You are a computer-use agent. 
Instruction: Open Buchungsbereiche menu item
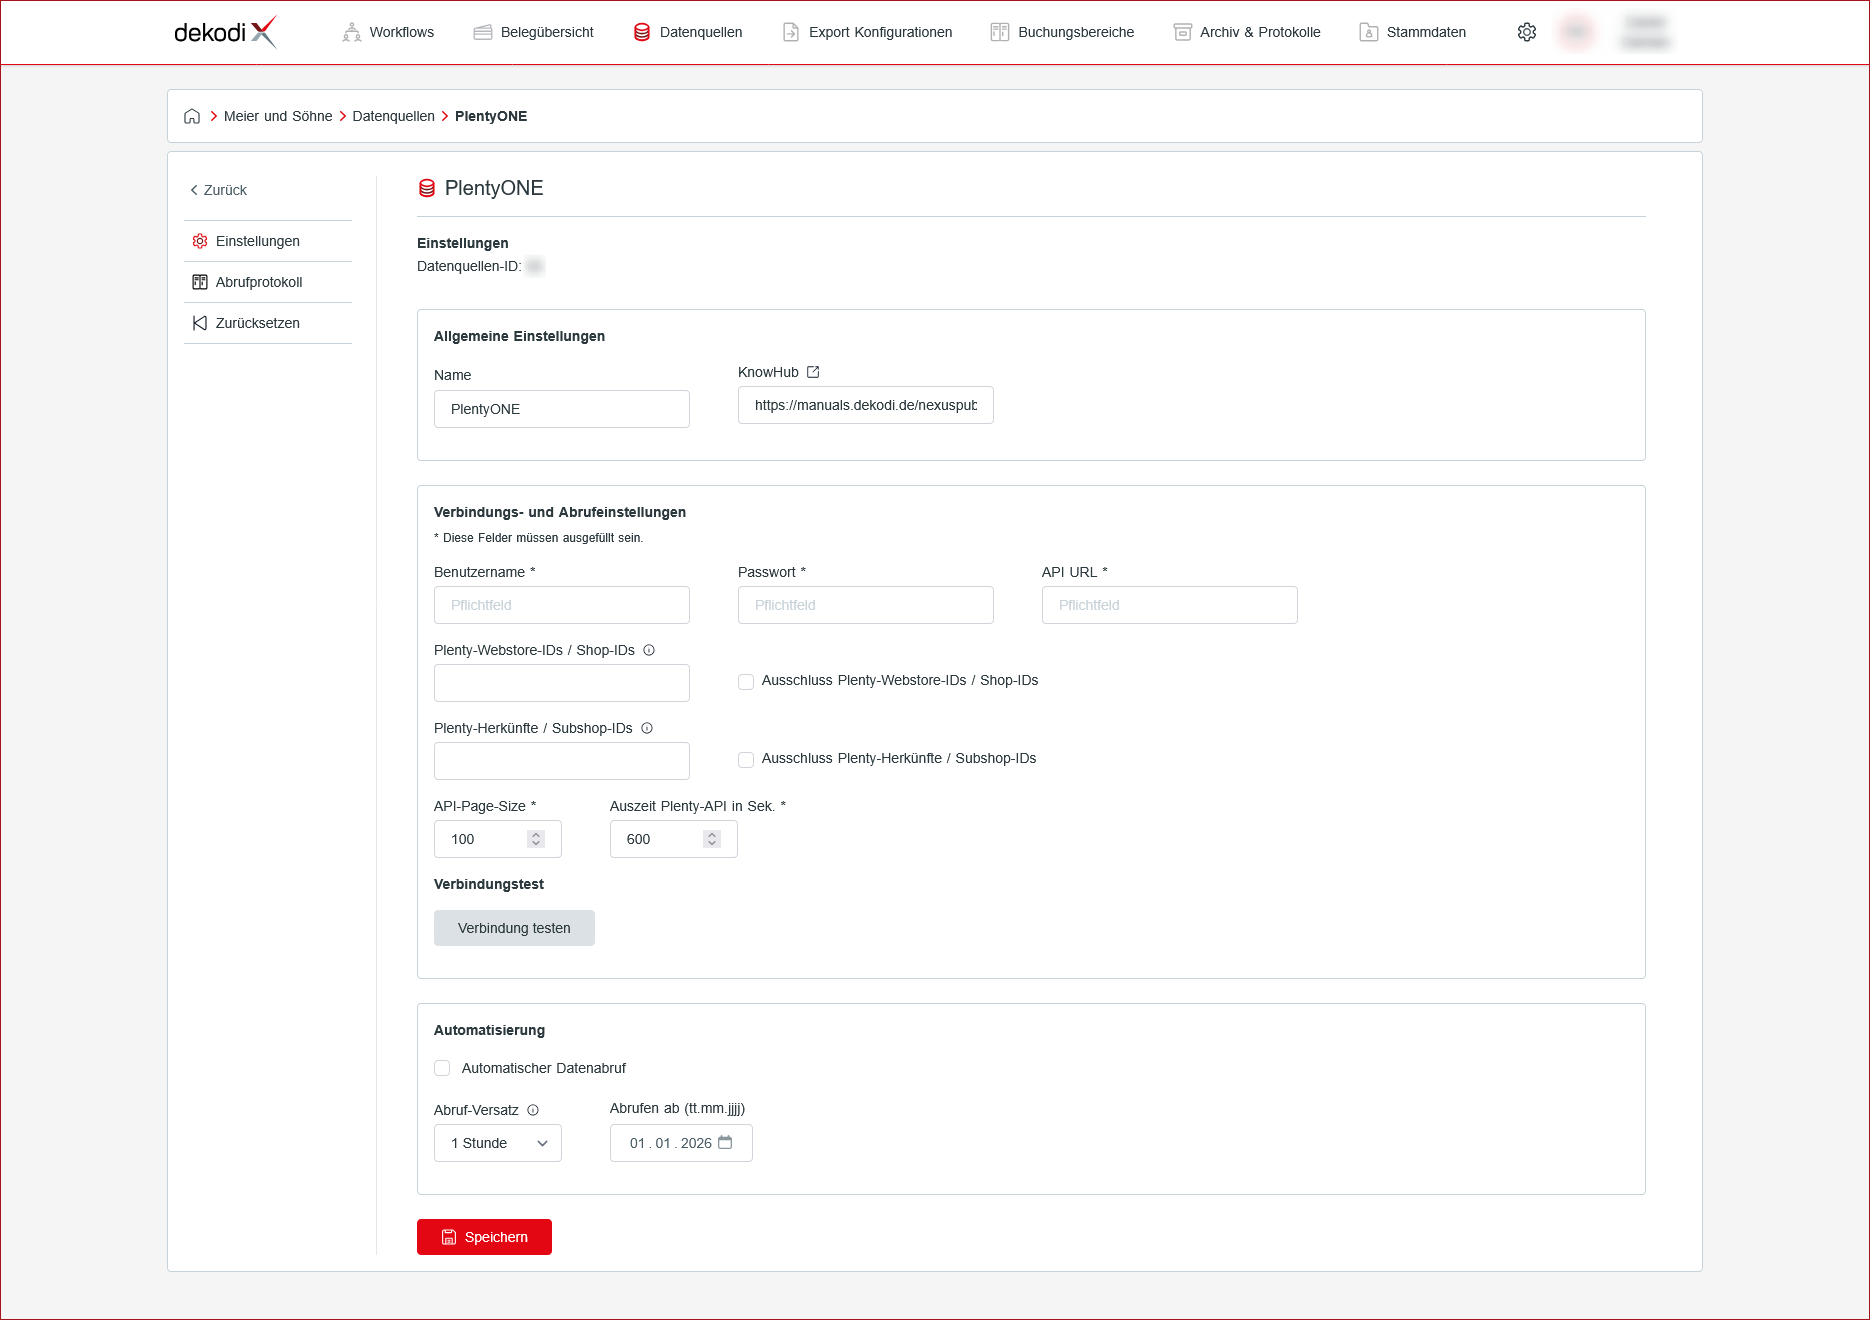pos(1076,32)
